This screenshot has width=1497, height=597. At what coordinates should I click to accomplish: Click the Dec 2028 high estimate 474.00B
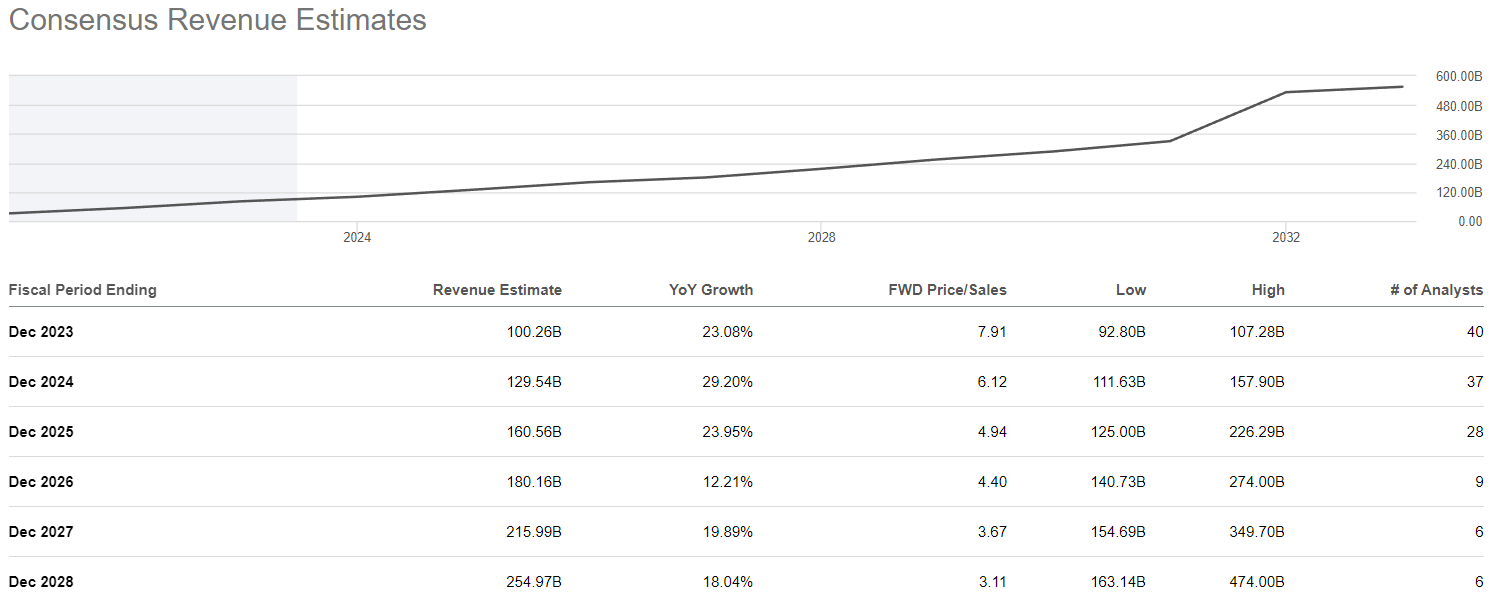(x=1258, y=582)
